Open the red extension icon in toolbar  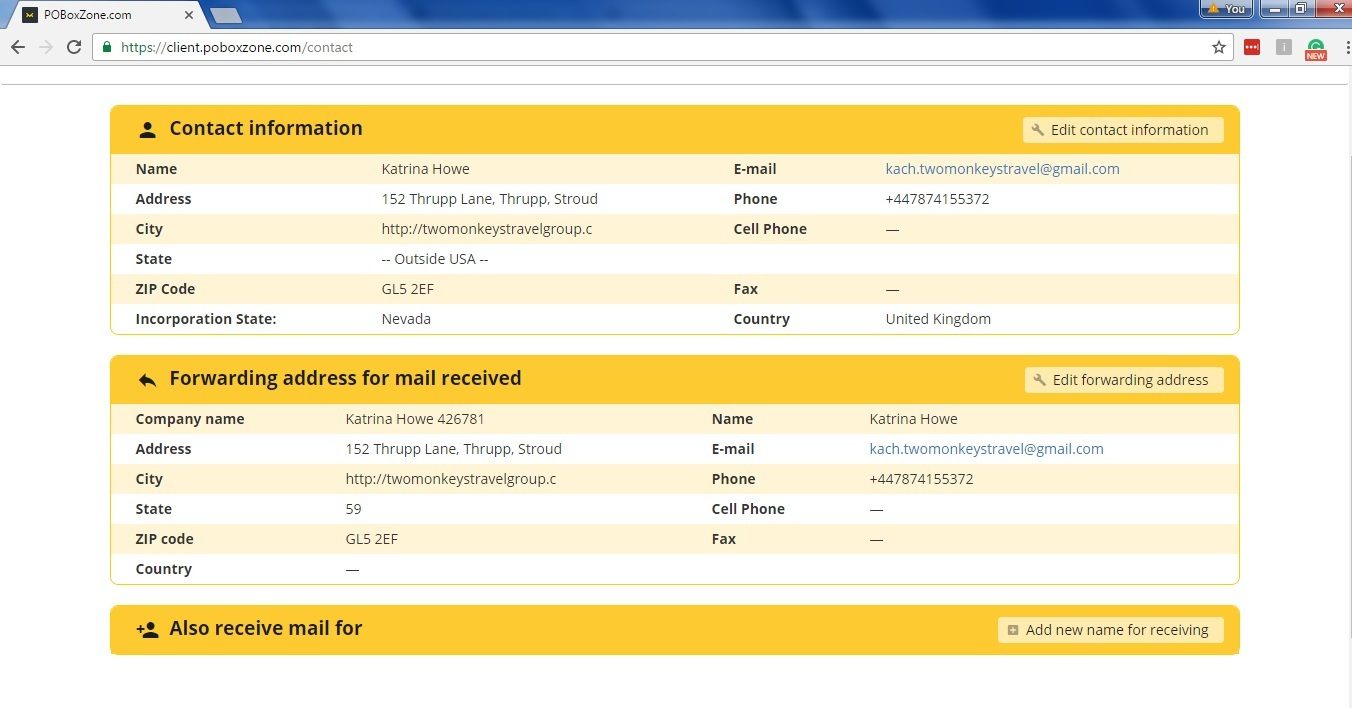coord(1252,47)
